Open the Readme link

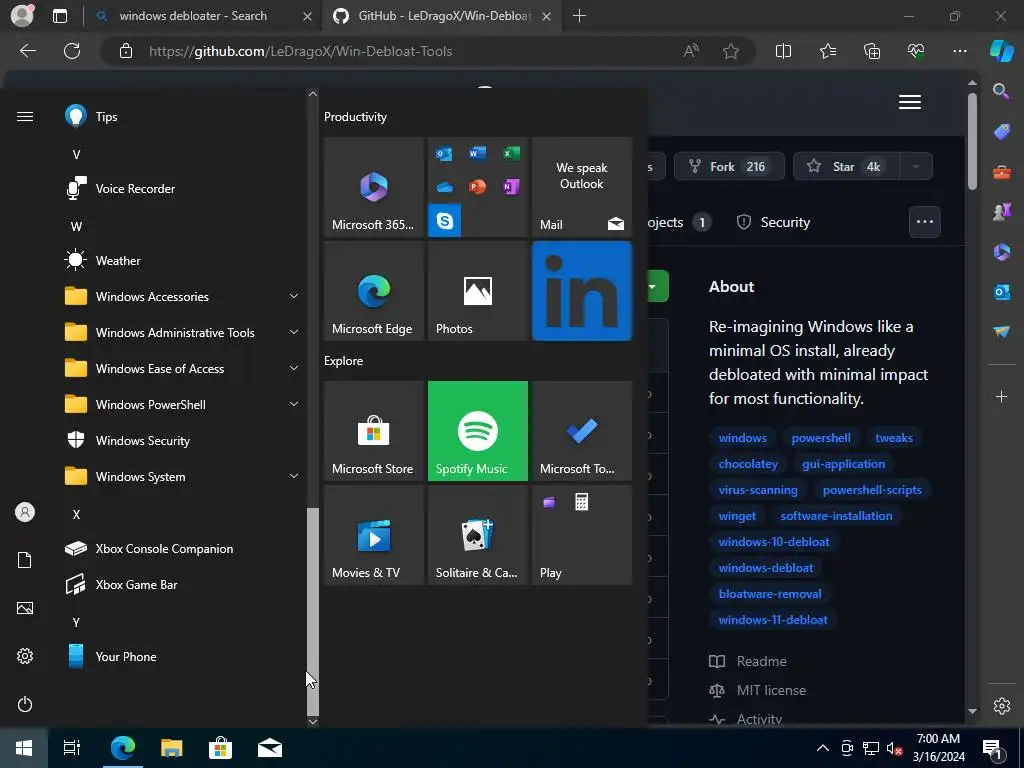748,661
